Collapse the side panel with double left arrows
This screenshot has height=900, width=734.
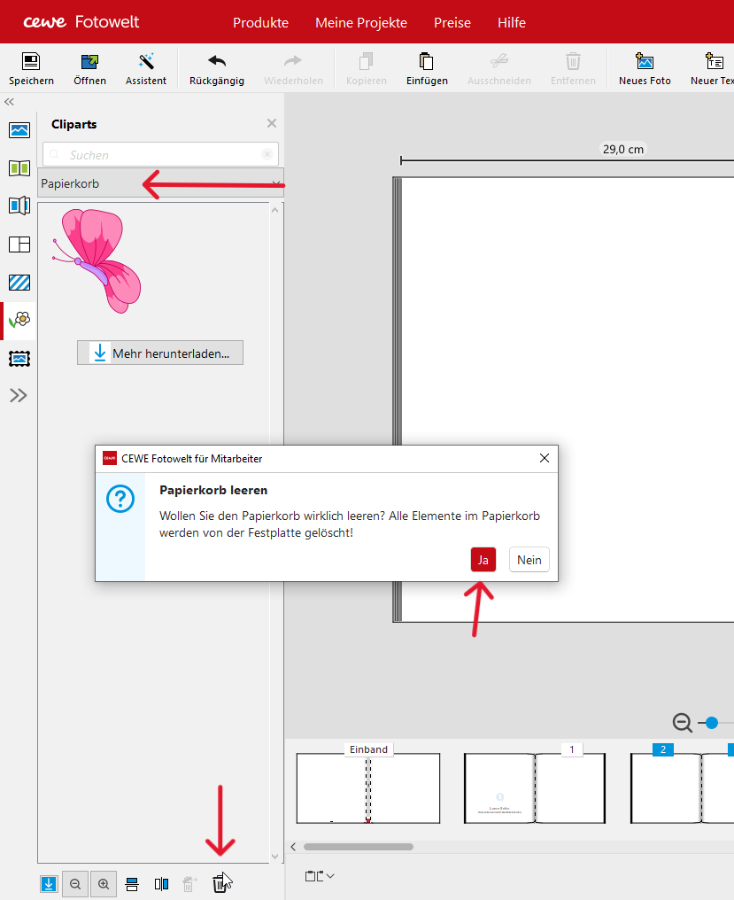pos(9,102)
